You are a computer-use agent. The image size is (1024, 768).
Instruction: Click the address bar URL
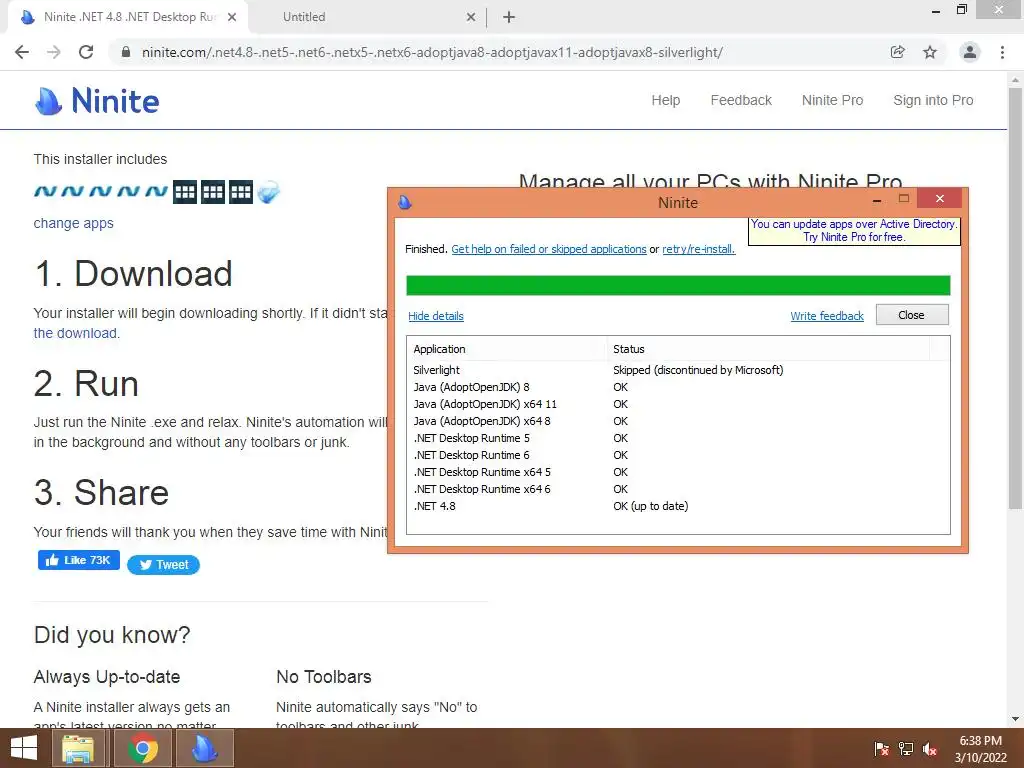click(x=432, y=52)
